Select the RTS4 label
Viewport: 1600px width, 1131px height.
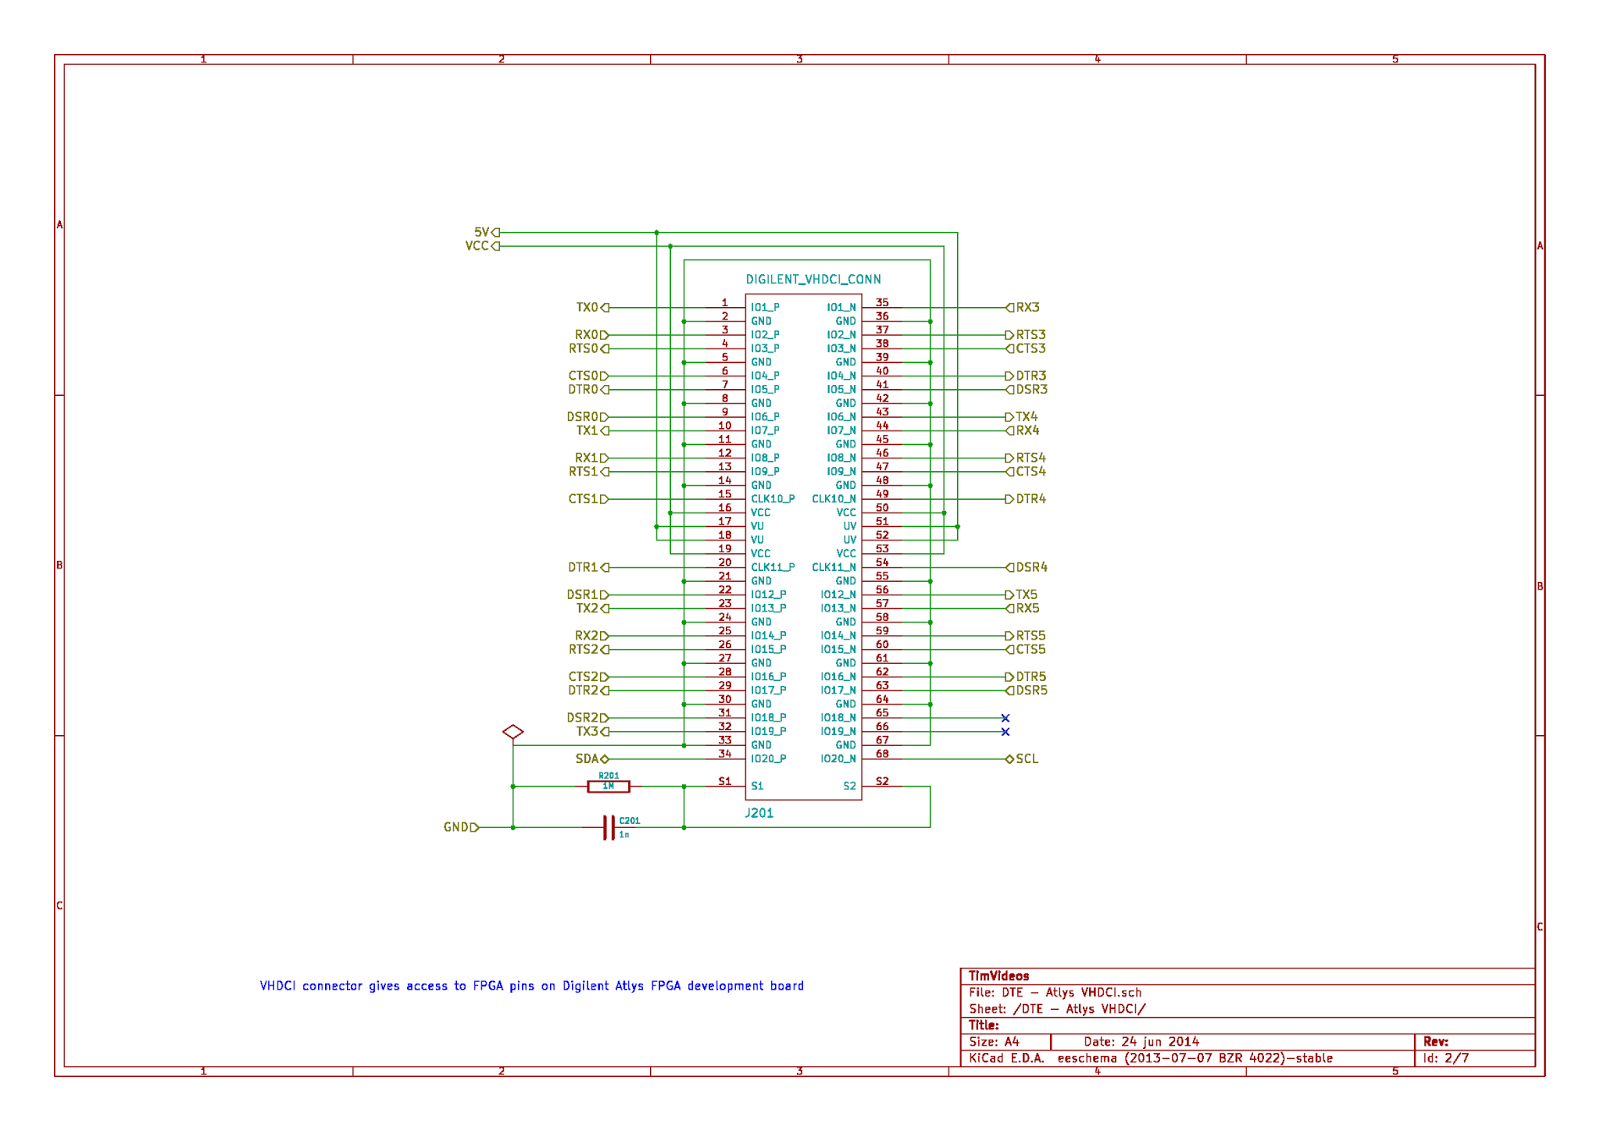point(1026,458)
